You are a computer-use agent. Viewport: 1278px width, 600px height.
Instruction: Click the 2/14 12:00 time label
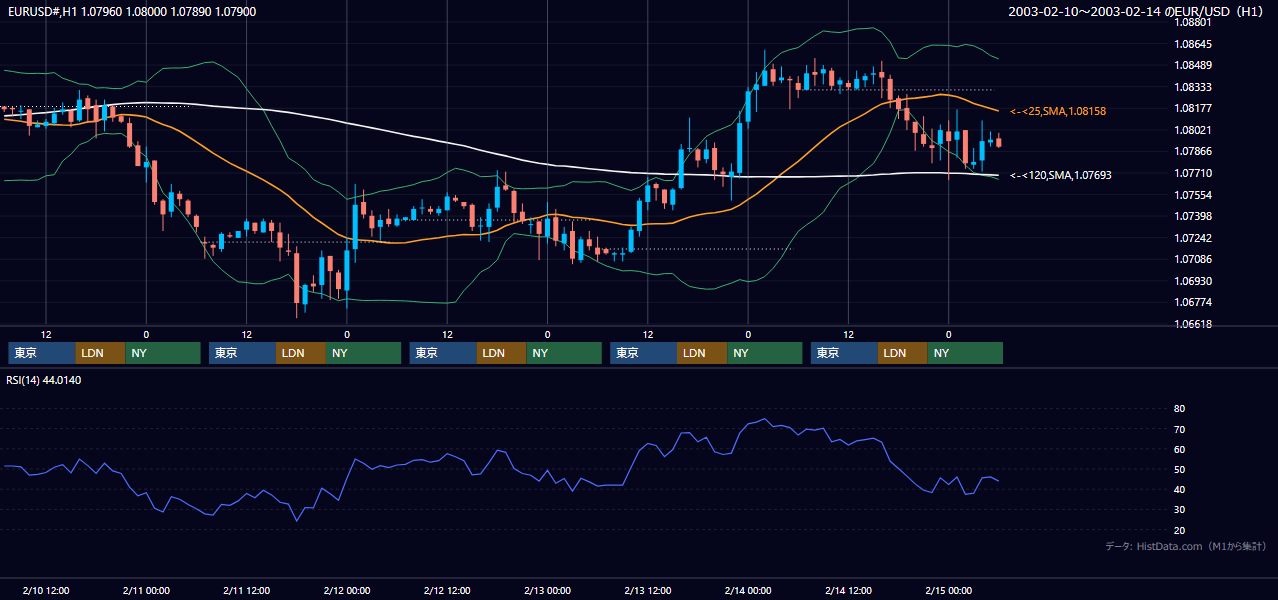click(x=848, y=590)
